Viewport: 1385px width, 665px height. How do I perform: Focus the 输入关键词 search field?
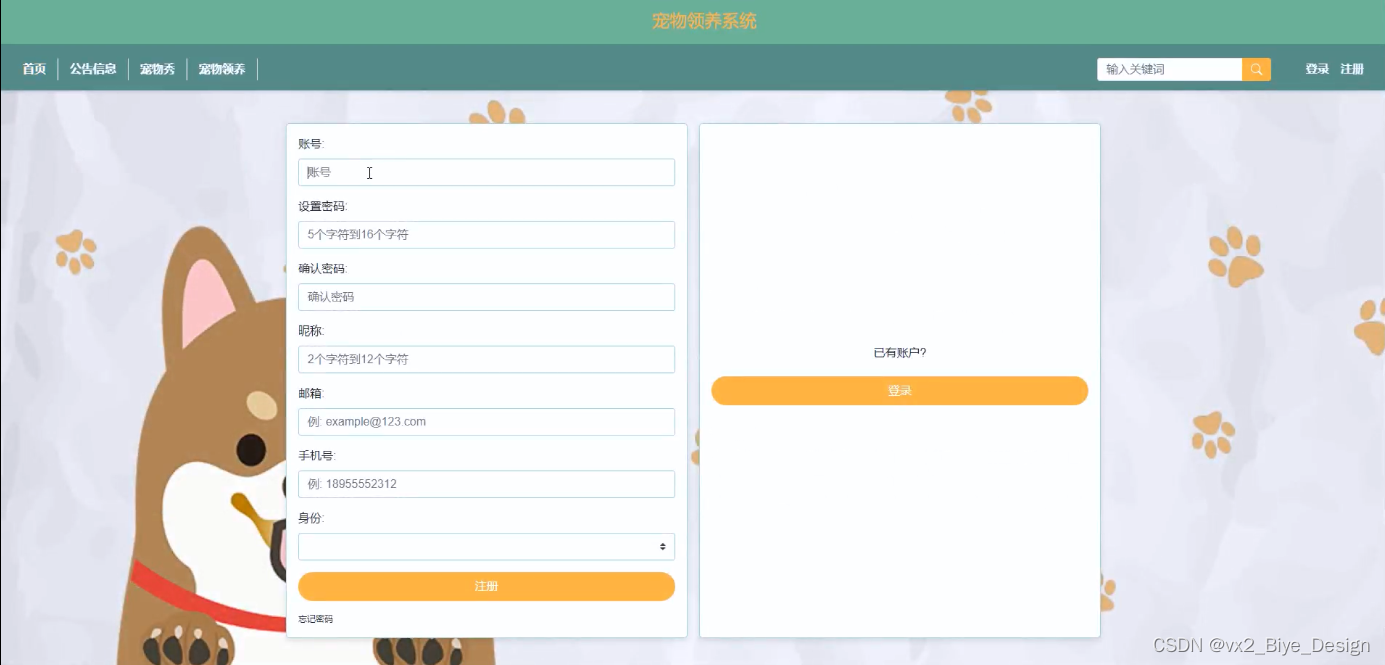click(1169, 69)
